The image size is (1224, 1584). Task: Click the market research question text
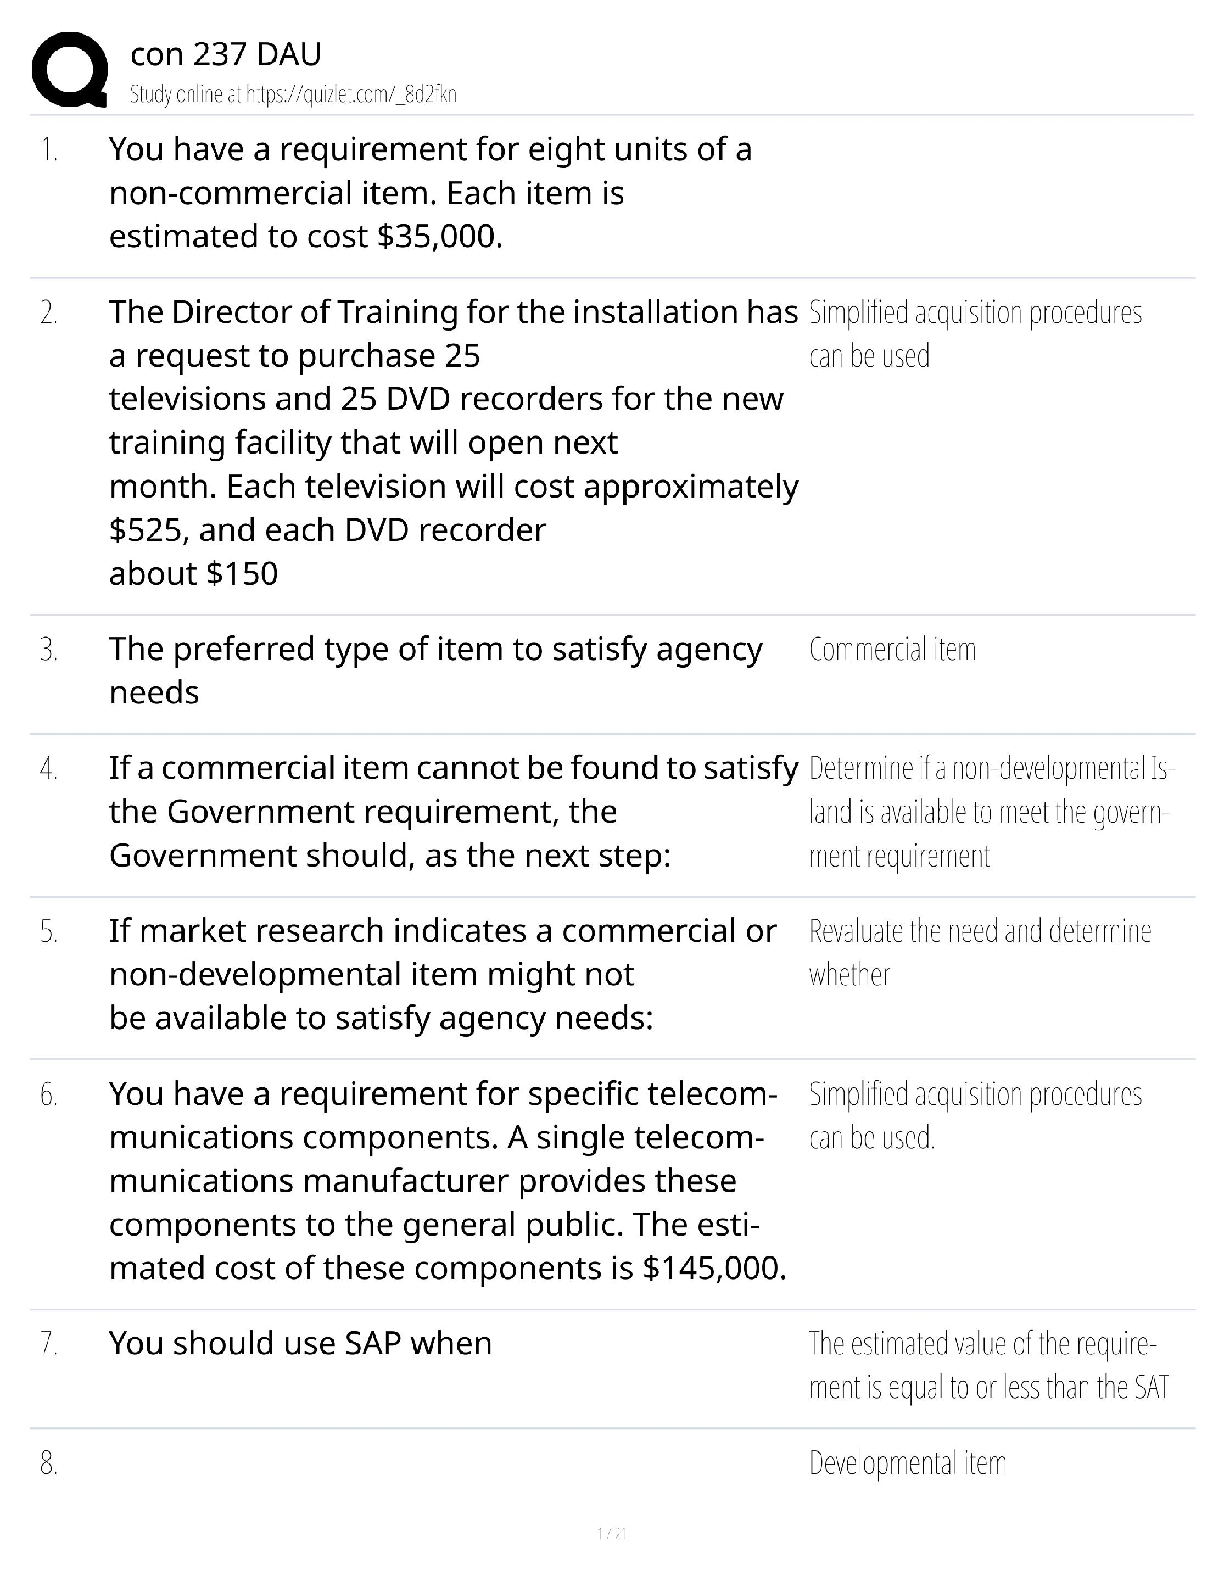pyautogui.click(x=442, y=974)
